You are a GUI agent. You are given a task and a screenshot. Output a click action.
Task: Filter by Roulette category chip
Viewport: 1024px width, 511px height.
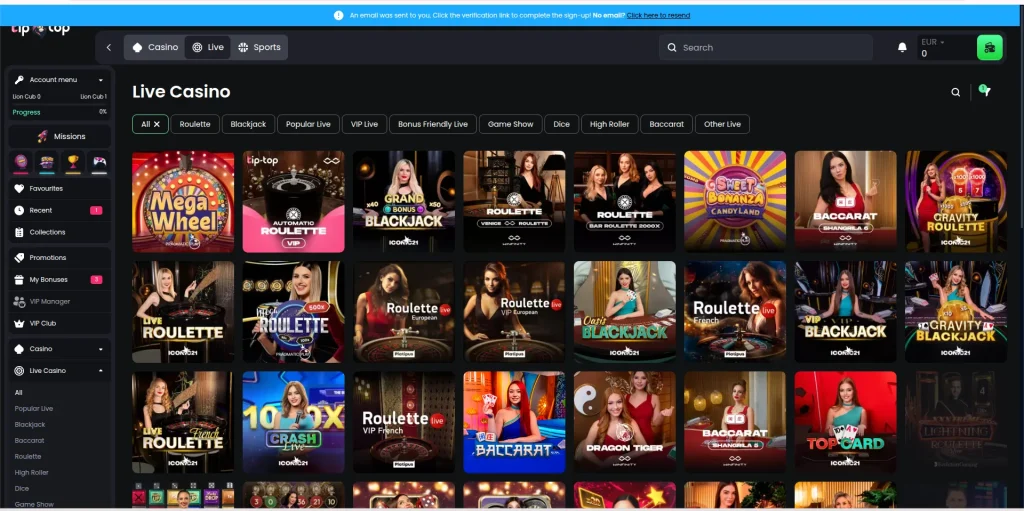point(195,124)
